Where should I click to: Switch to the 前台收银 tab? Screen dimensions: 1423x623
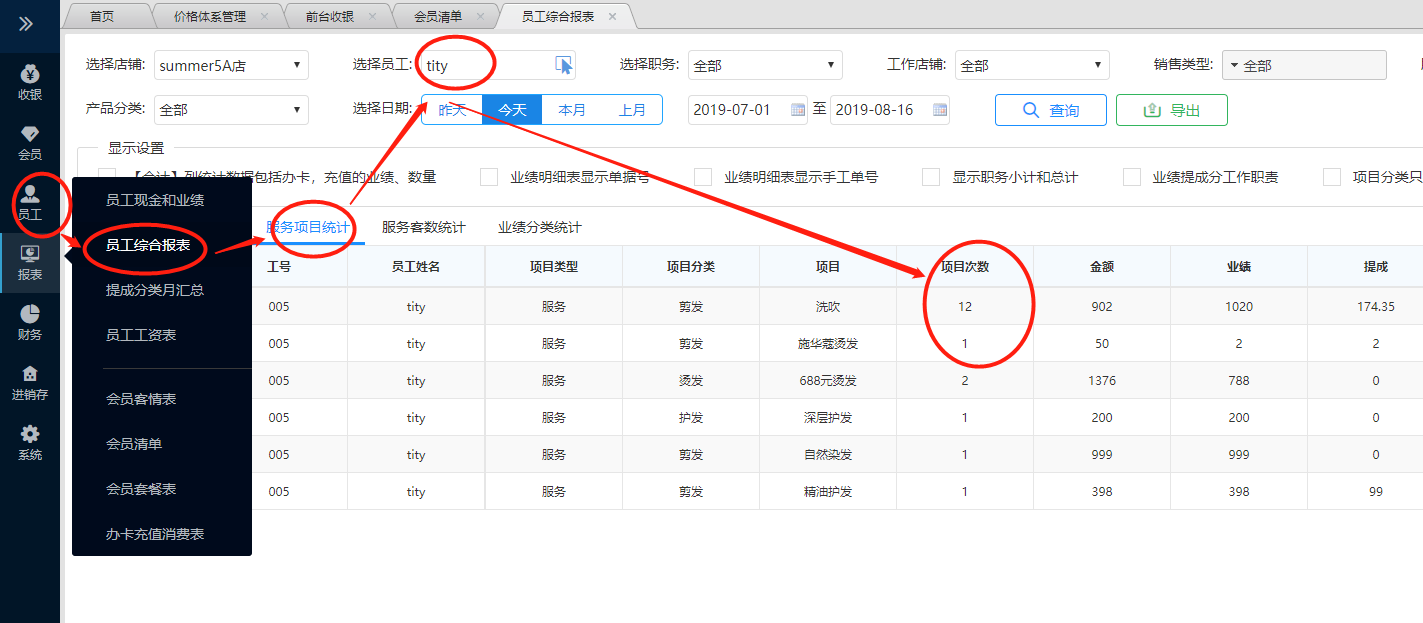tap(329, 17)
